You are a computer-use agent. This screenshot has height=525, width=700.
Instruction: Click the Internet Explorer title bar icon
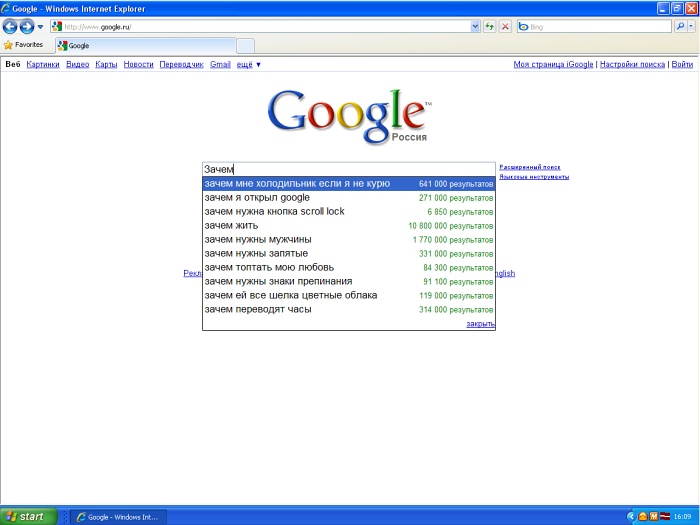tap(5, 8)
